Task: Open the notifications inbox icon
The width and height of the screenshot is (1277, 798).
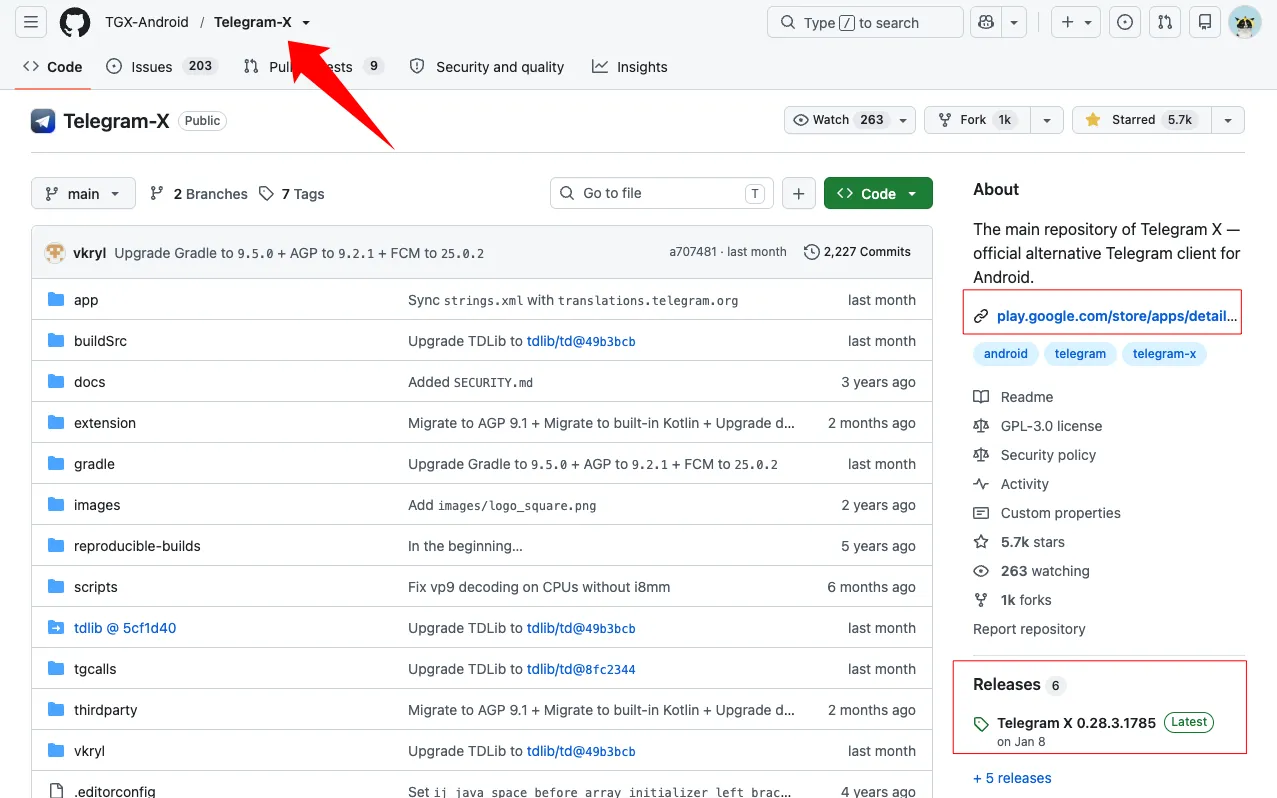Action: (1205, 22)
